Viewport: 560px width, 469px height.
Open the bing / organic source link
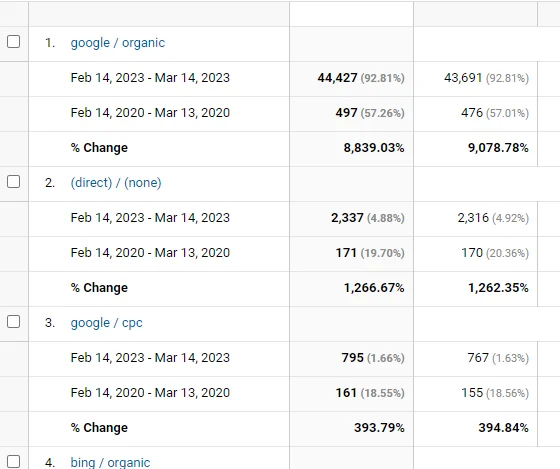(x=110, y=462)
